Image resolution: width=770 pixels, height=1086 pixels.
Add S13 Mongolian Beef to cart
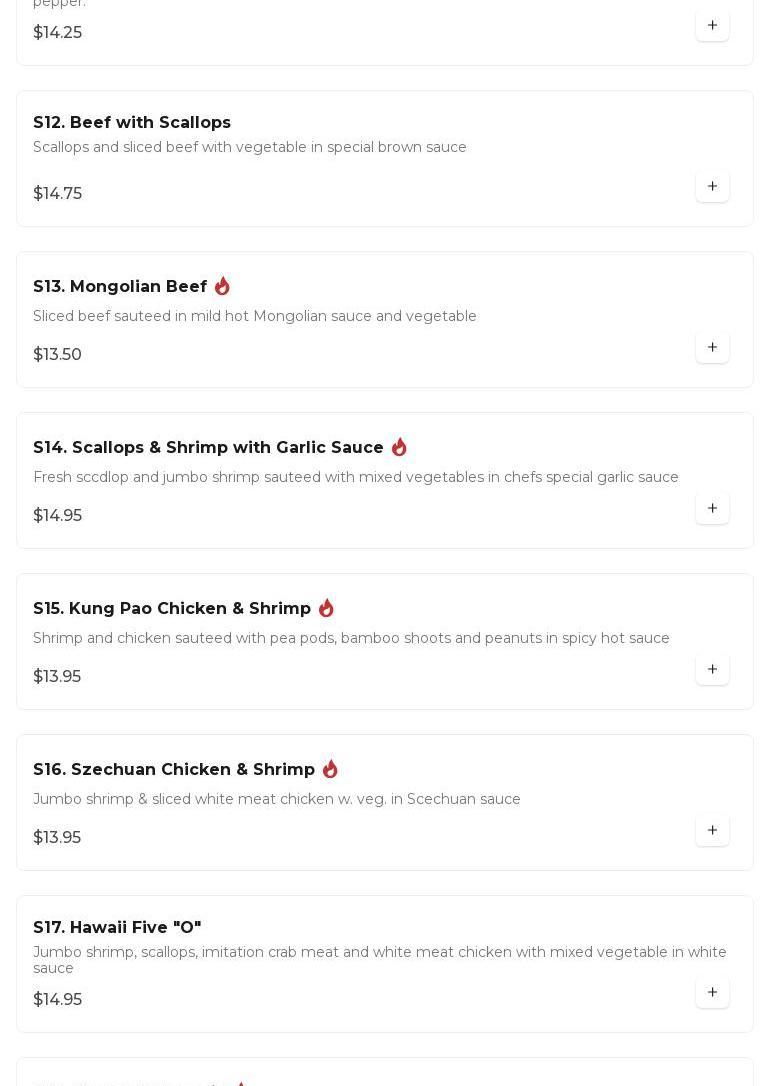(712, 348)
